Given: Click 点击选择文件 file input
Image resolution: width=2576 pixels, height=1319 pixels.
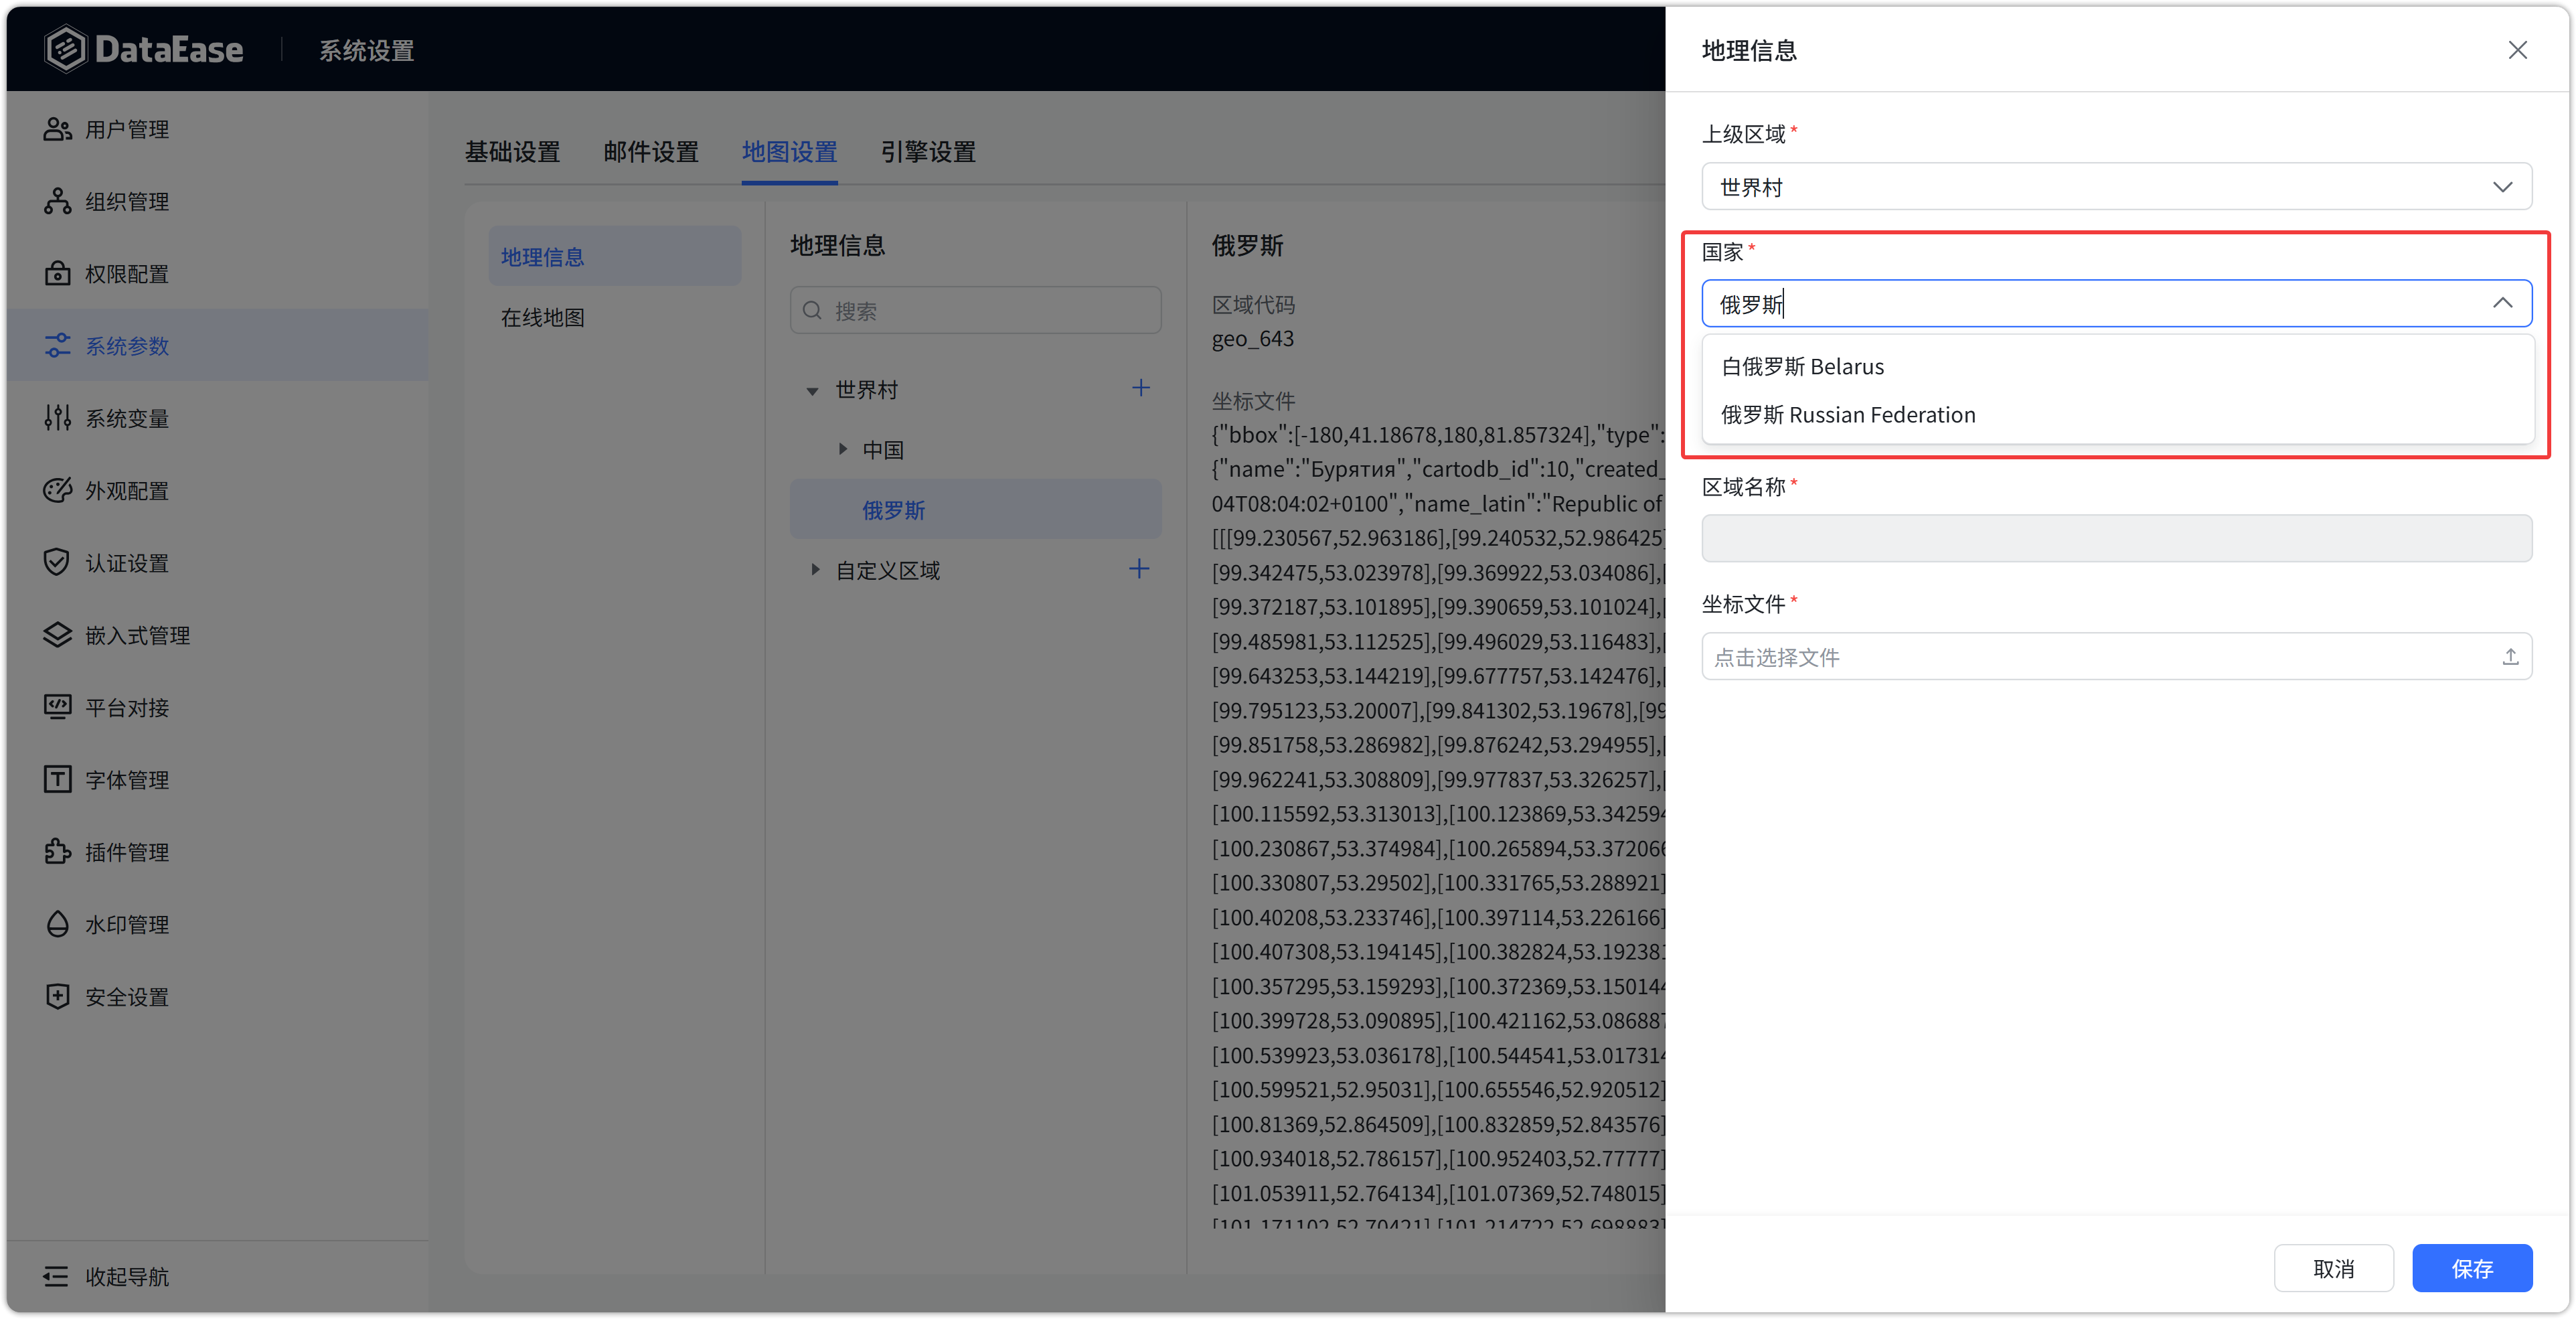Looking at the screenshot, I should [x=2116, y=657].
